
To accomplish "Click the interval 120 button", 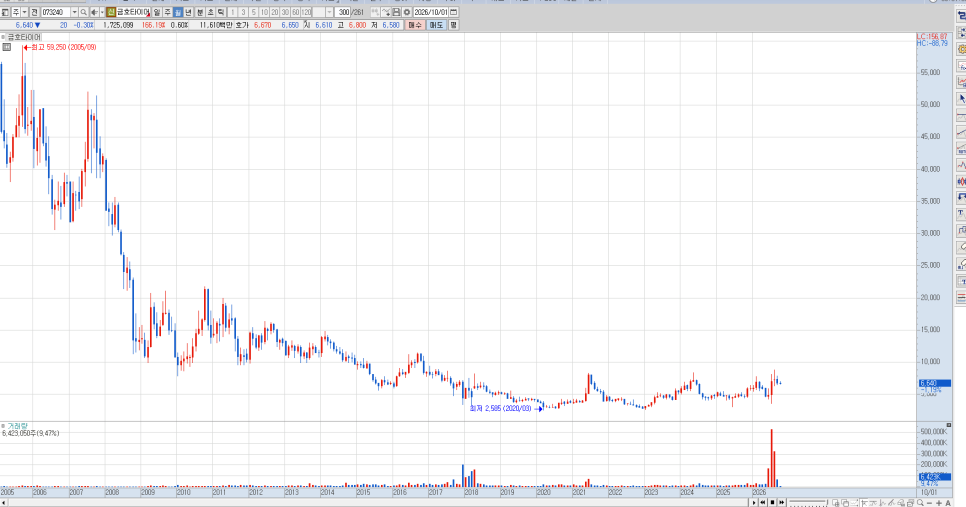I will 306,12.
